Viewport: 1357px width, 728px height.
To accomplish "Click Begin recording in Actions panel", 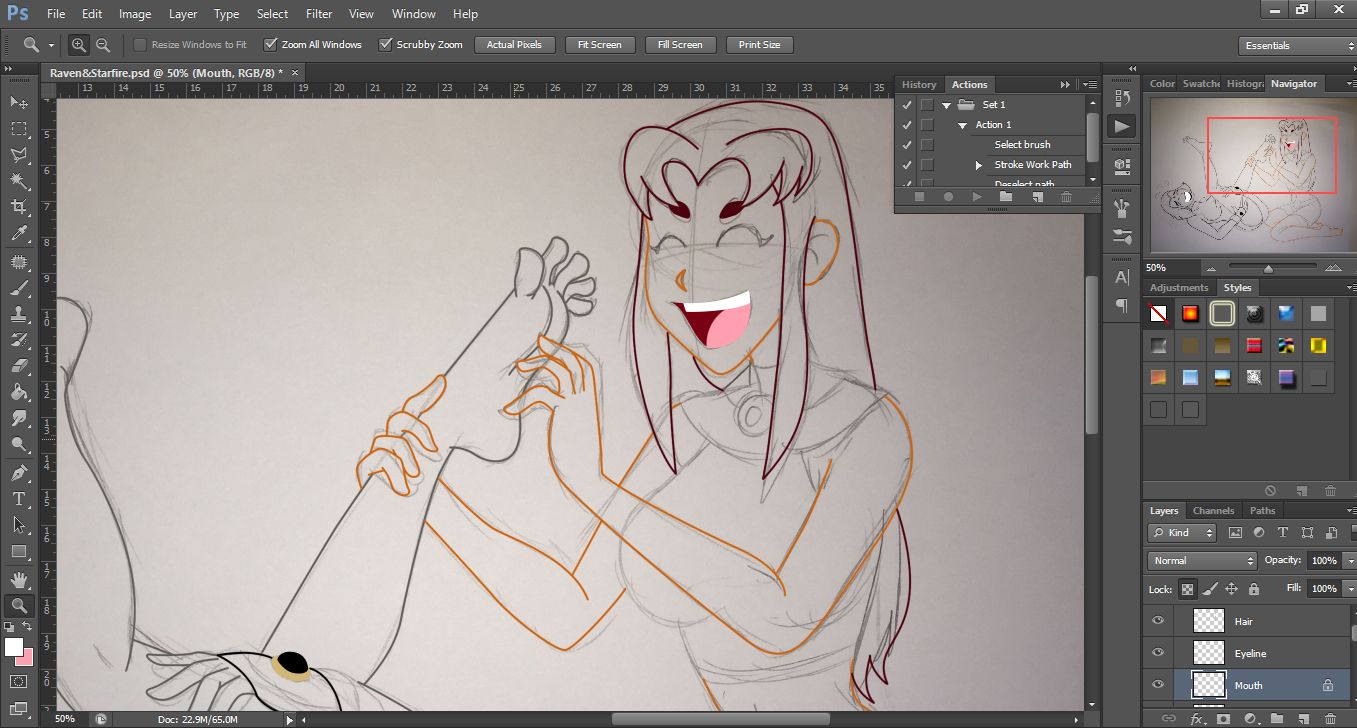I will coord(948,197).
